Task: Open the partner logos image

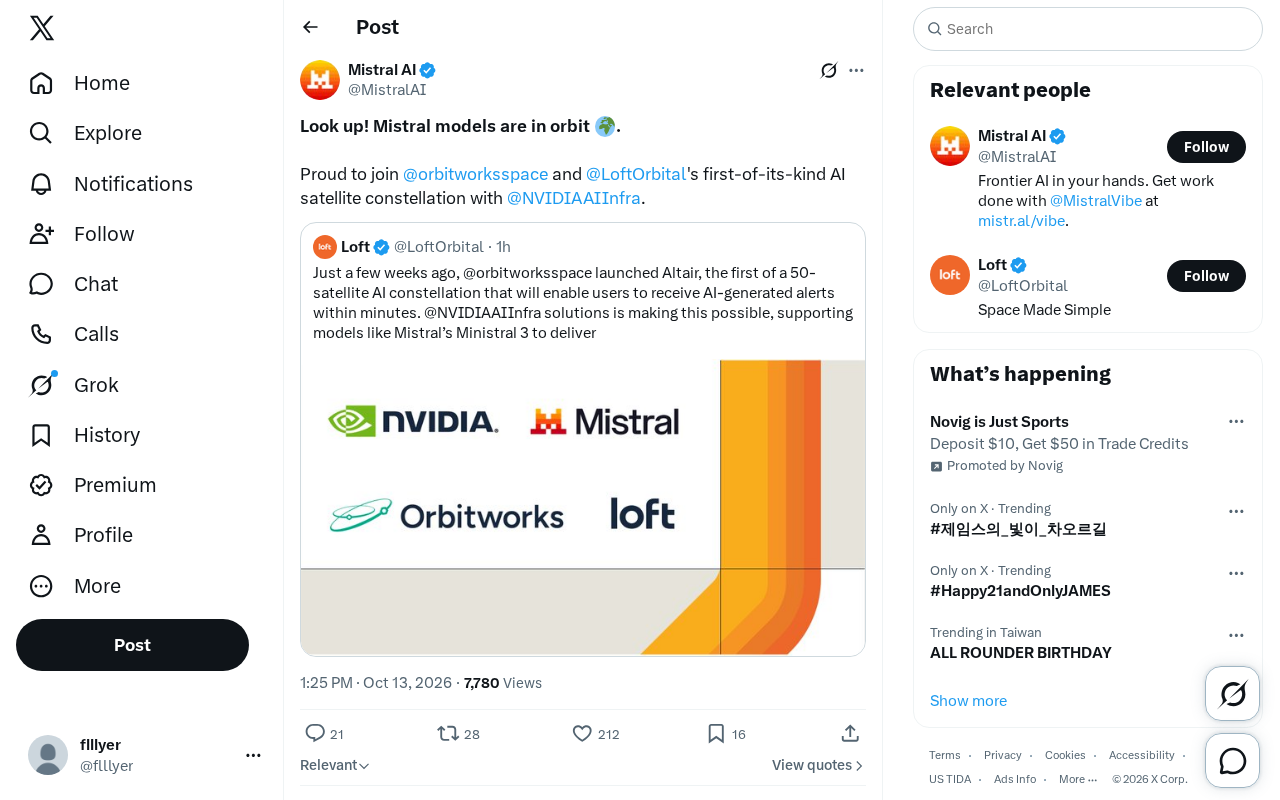Action: click(583, 507)
